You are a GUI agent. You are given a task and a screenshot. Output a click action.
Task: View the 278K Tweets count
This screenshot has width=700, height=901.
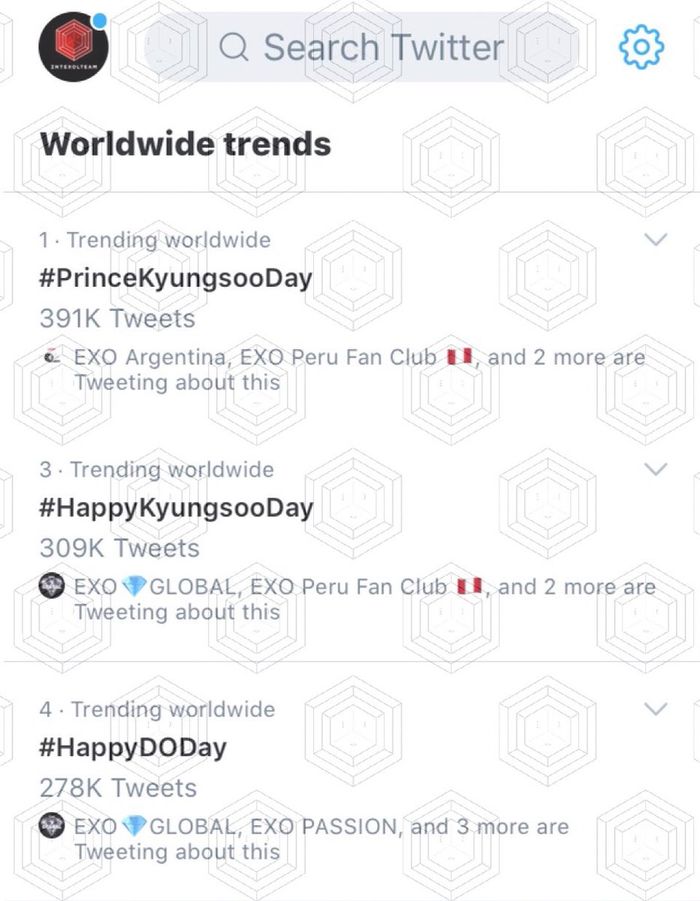pyautogui.click(x=118, y=788)
